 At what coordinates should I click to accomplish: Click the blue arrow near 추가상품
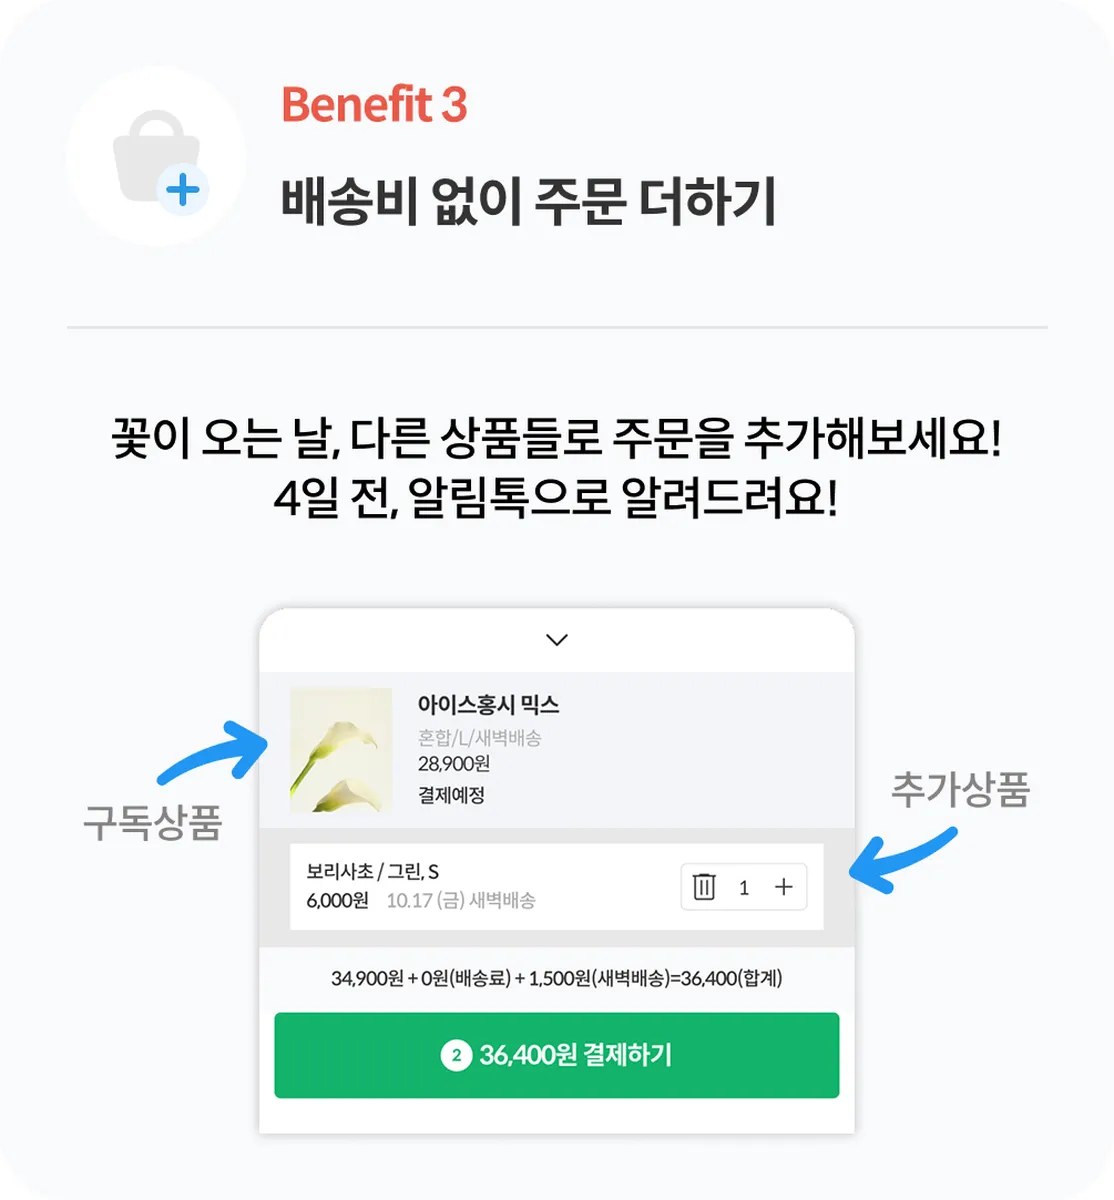(902, 860)
